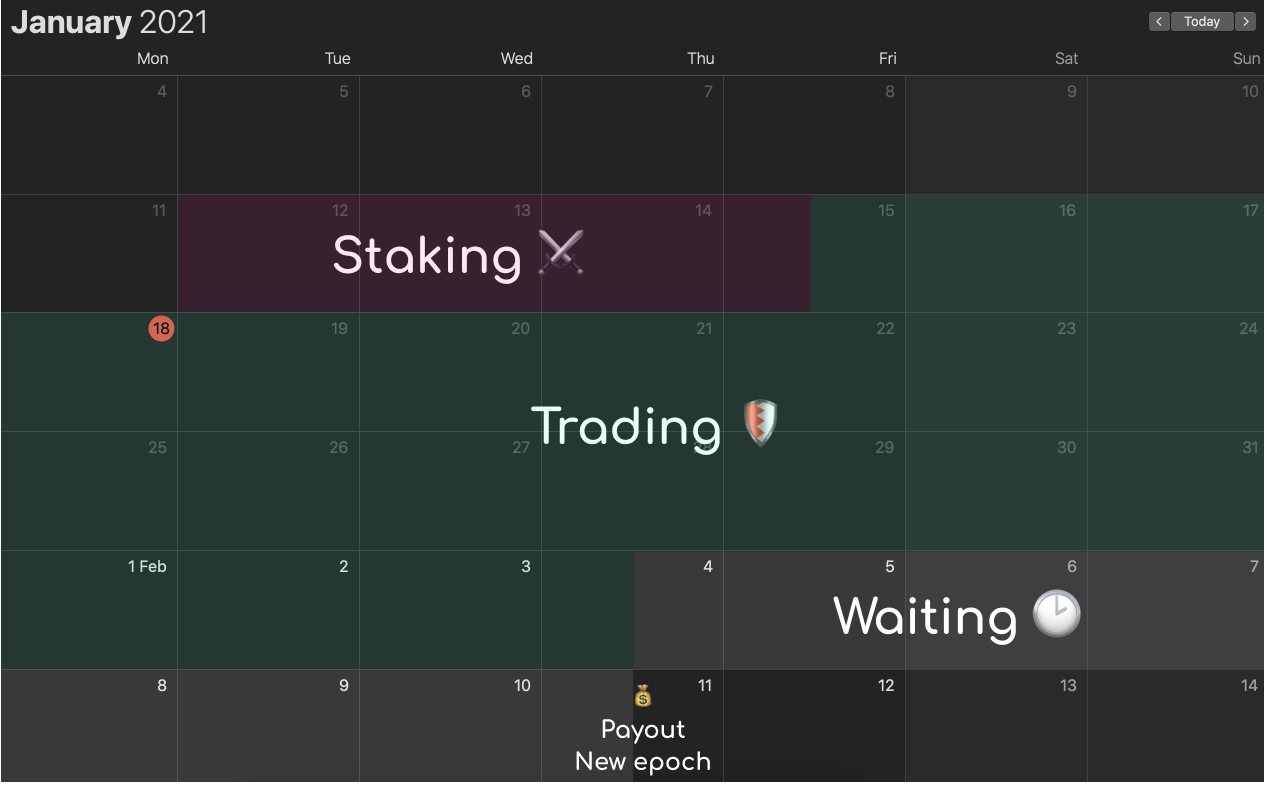
Task: Select the Mon column header
Action: (152, 58)
